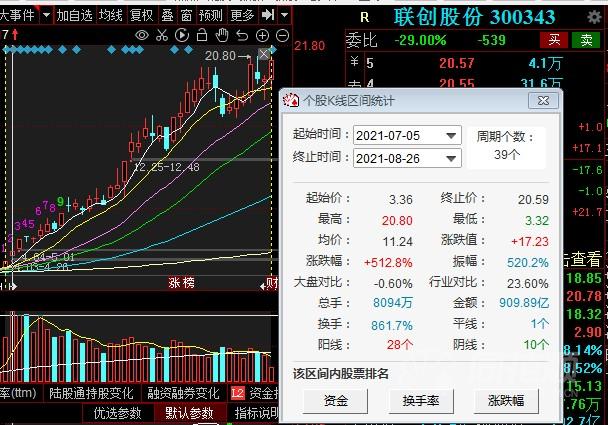The image size is (608, 425).
Task: Click the arrow-to-bar jump icon in the toolbar
Action: click(x=268, y=15)
